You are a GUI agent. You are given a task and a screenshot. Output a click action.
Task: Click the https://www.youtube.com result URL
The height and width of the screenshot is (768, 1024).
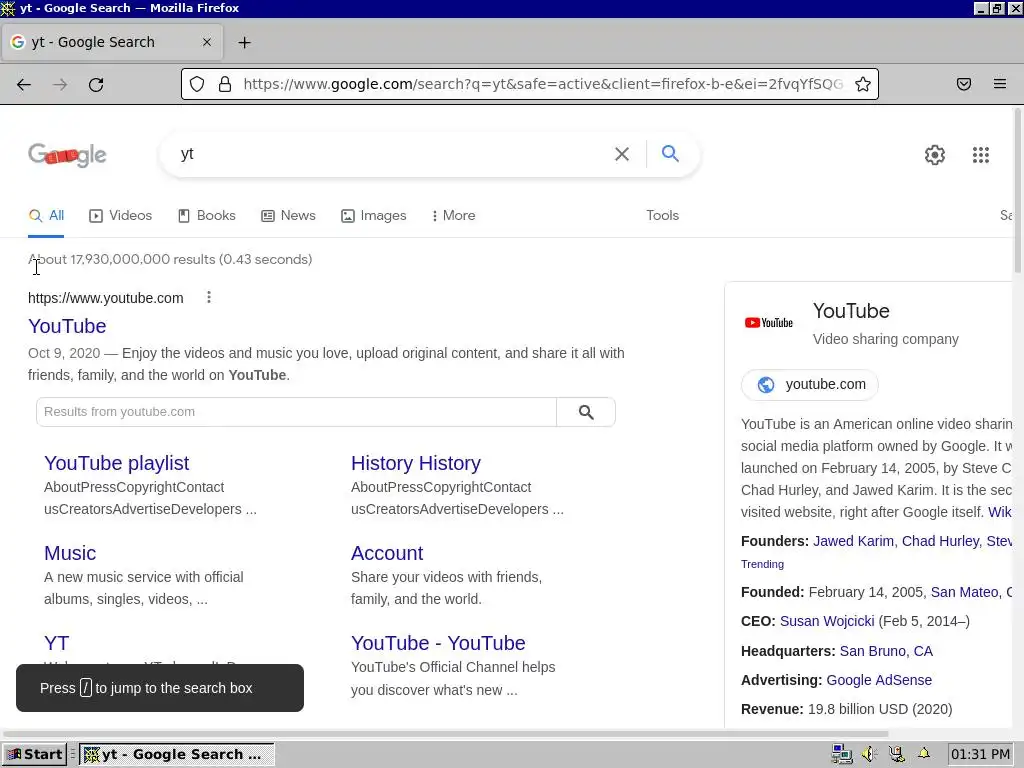105,298
